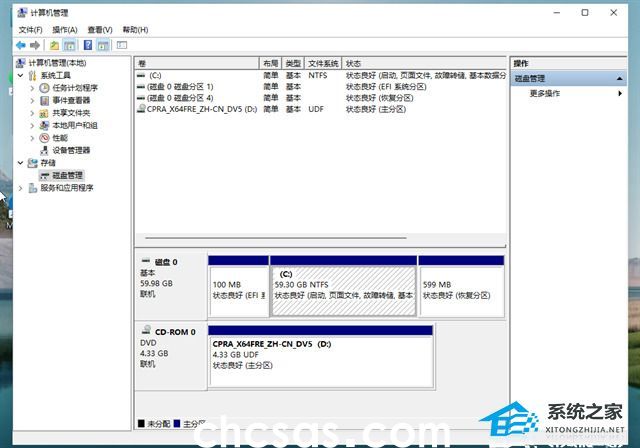Image resolution: width=640 pixels, height=448 pixels.
Task: Click the 性能 gauge icon
Action: (44, 138)
